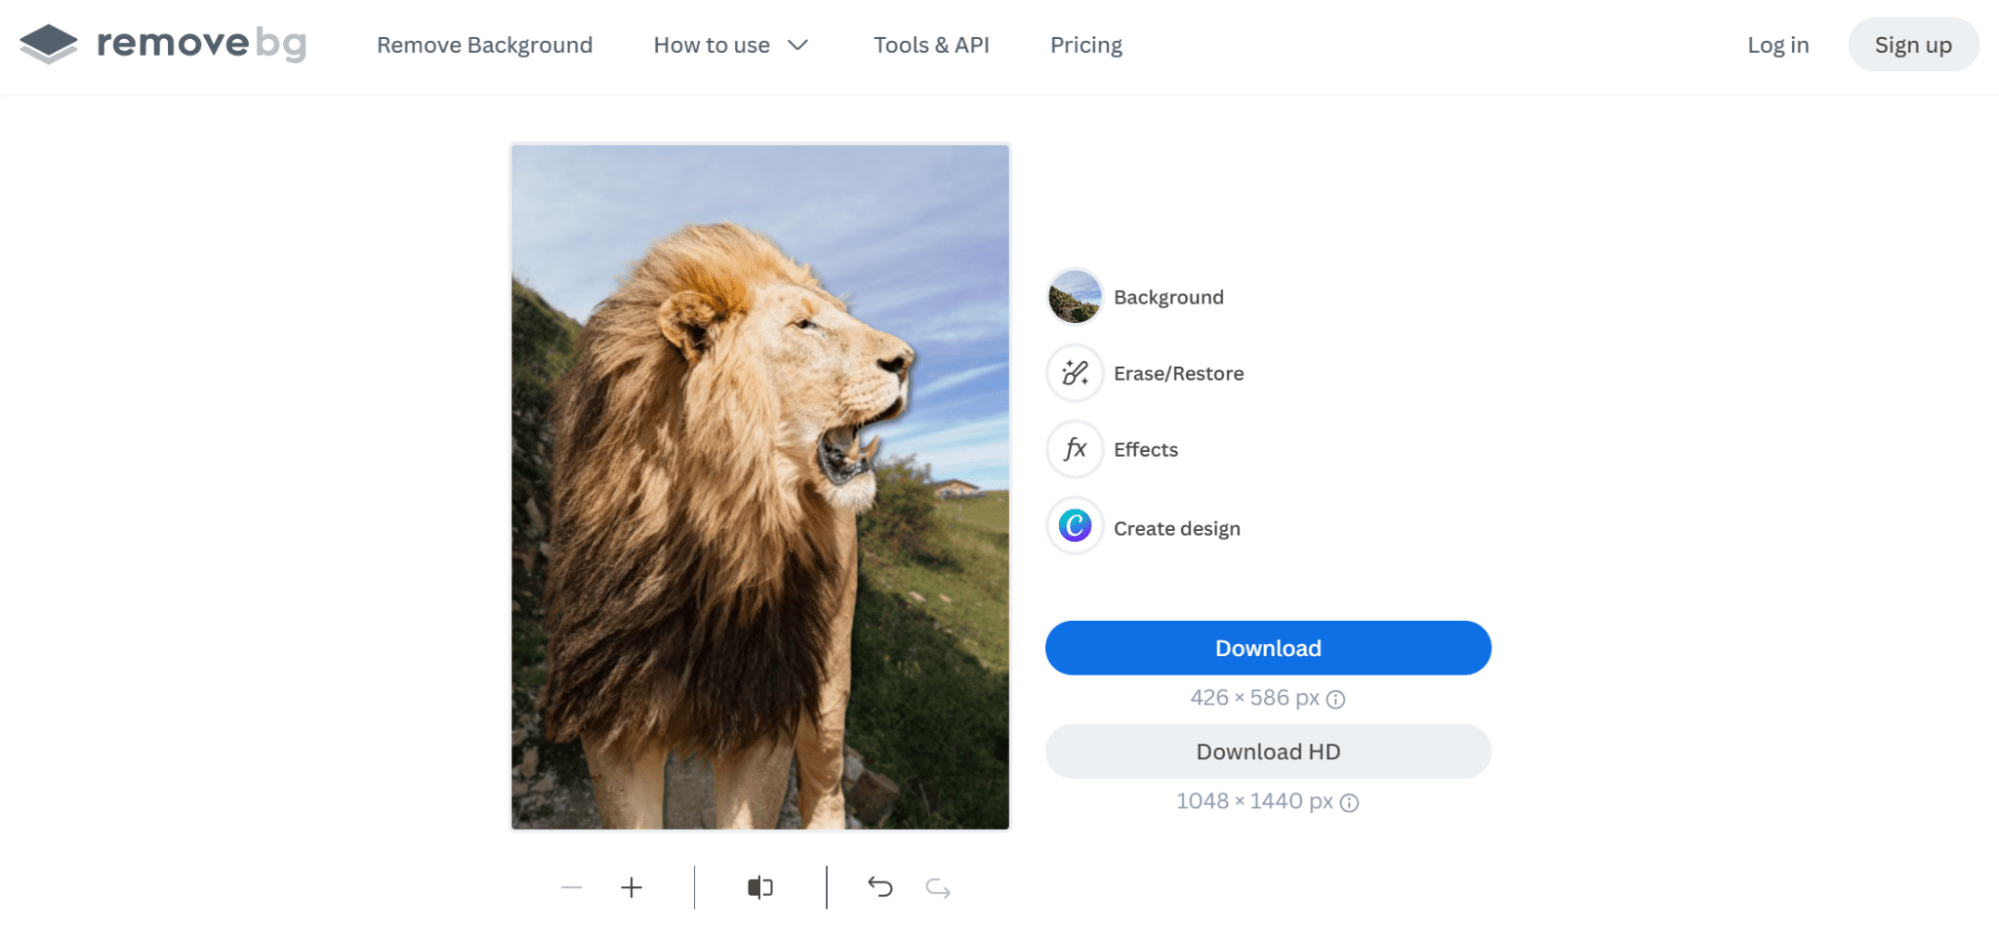The width and height of the screenshot is (1999, 948).
Task: Click the remove.bg logo icon
Action: [x=48, y=44]
